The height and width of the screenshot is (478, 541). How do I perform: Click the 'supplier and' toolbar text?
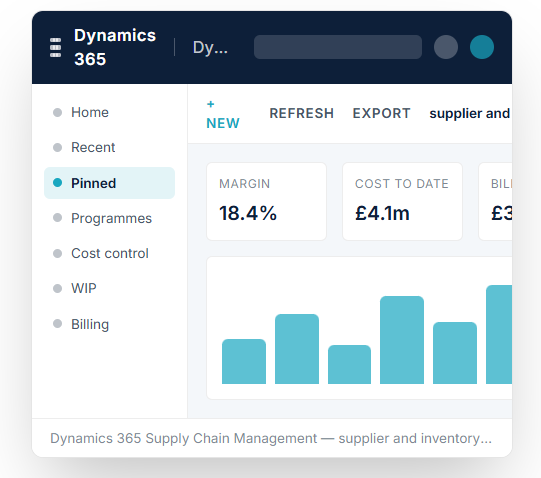click(x=470, y=114)
